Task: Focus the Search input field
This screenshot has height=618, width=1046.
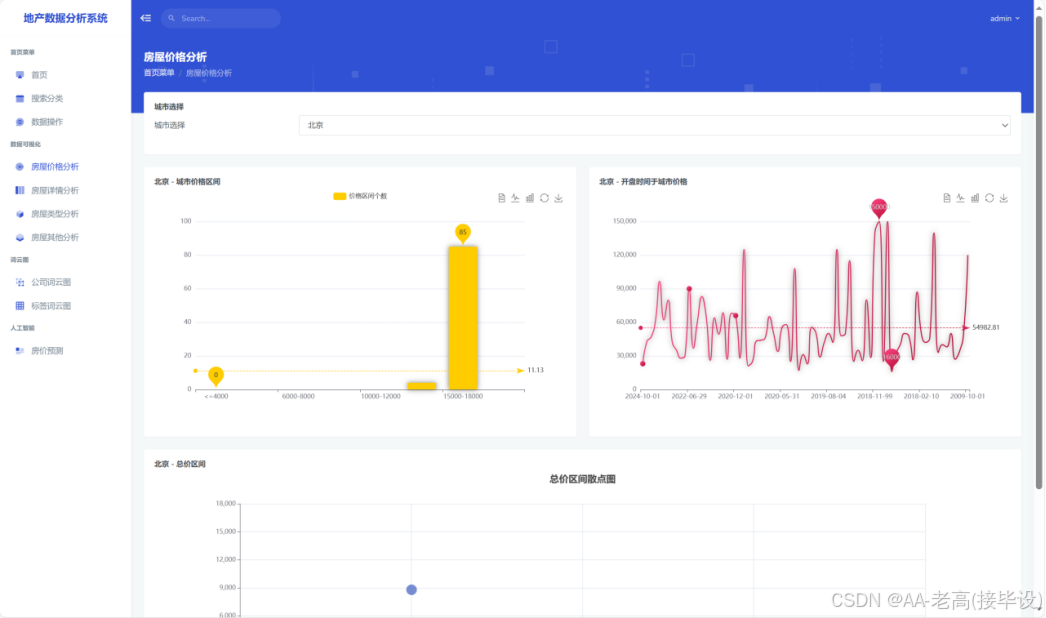Action: coord(220,19)
